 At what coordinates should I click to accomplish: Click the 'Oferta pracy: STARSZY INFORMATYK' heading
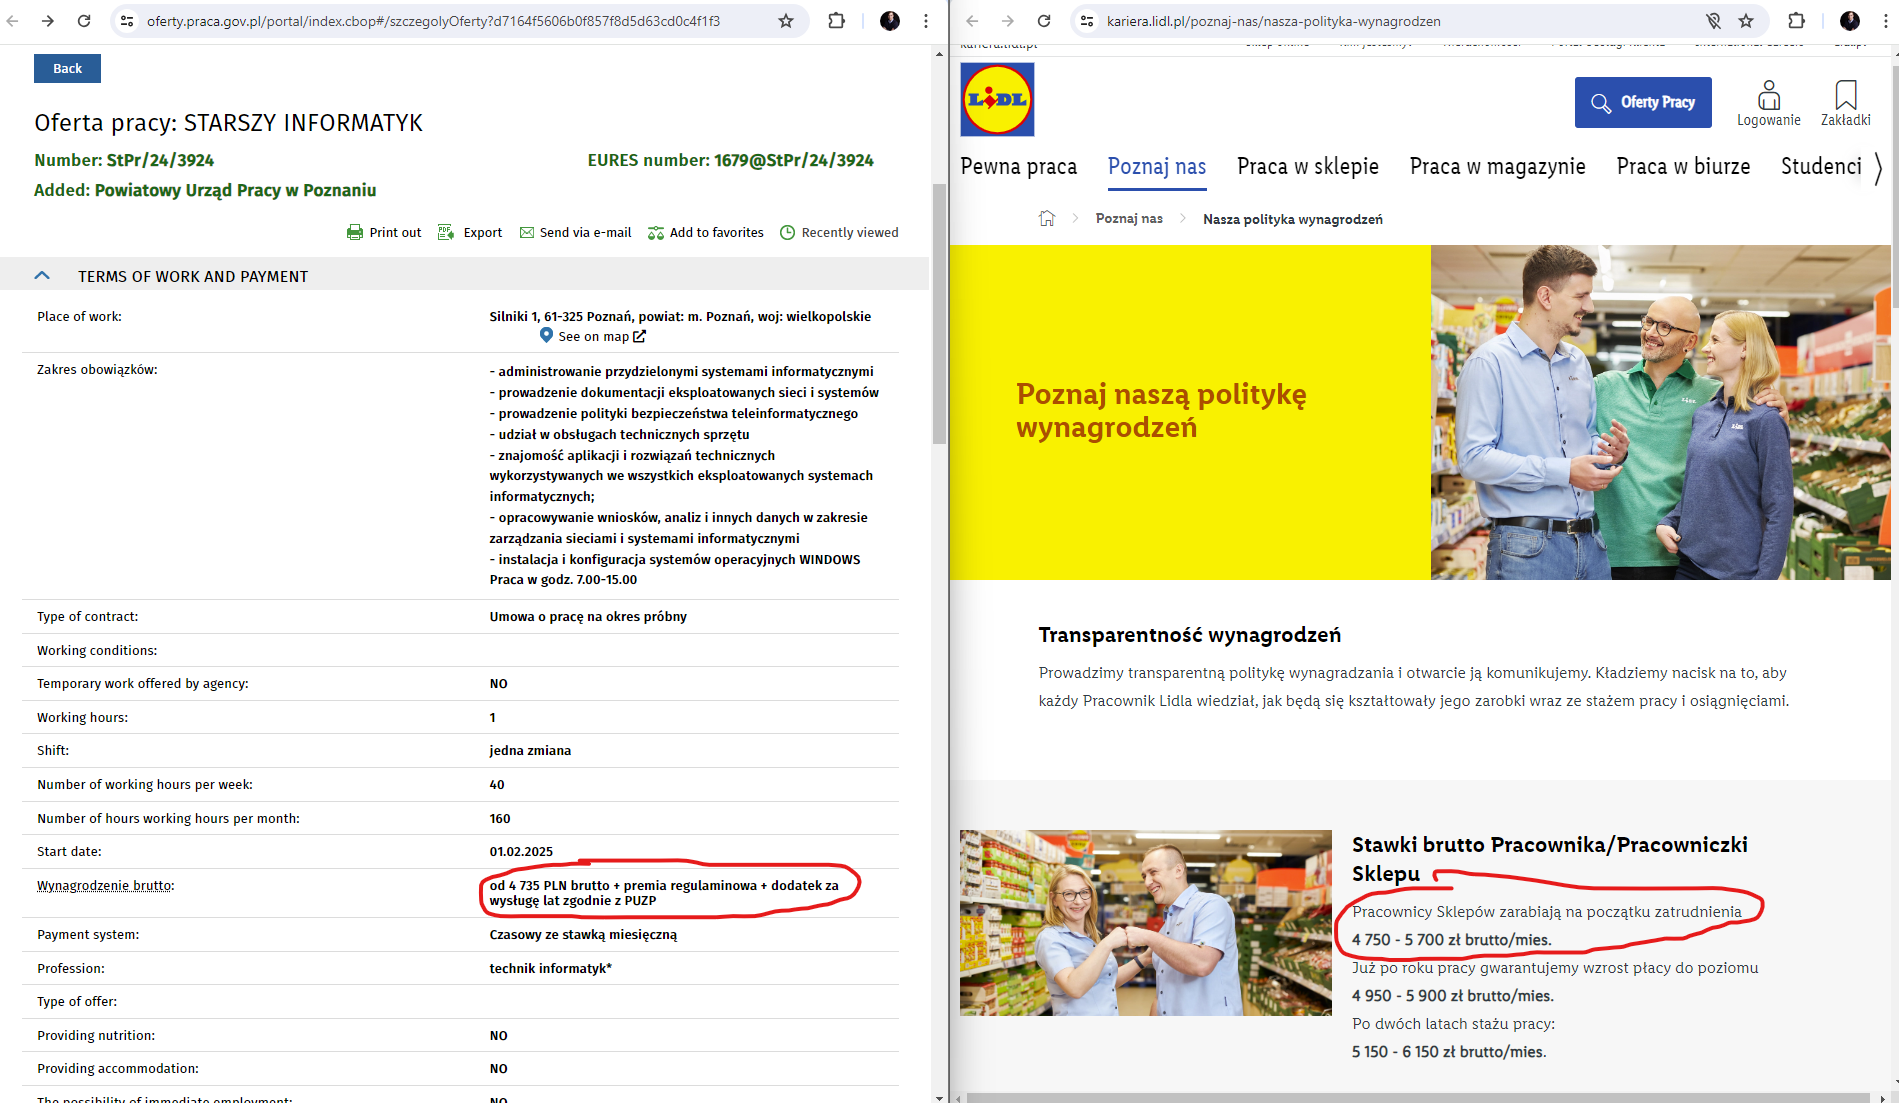coord(229,123)
